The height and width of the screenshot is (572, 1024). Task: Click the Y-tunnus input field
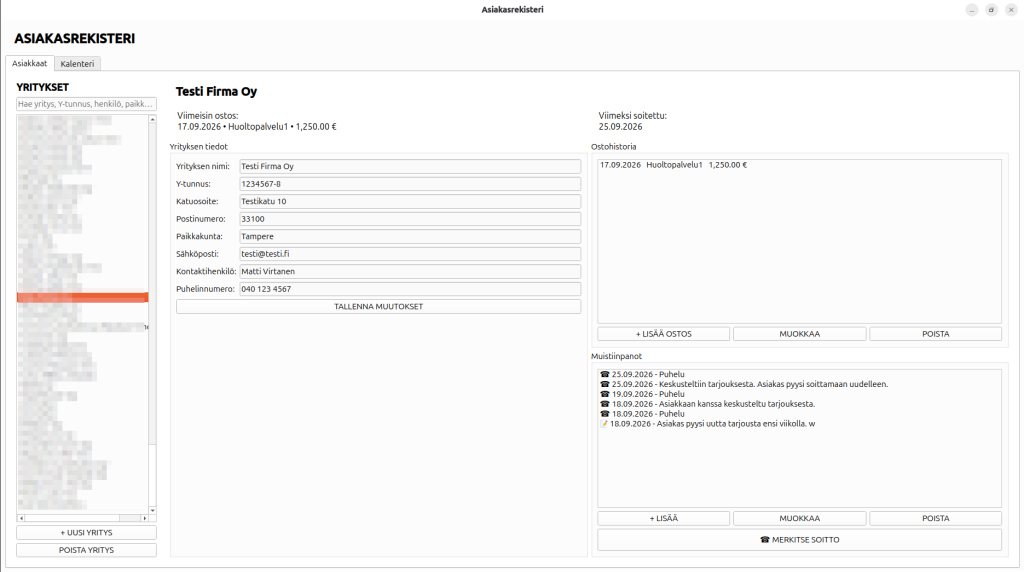pos(409,184)
